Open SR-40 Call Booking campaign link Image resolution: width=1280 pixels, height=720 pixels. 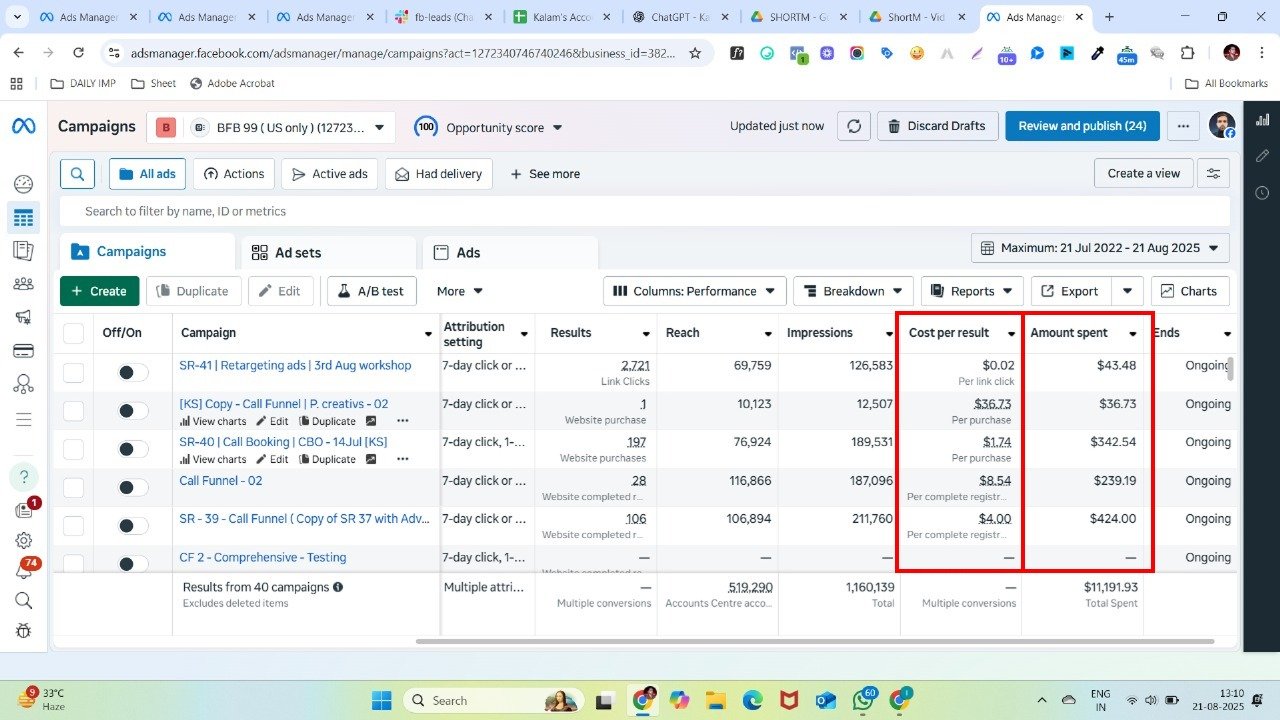[282, 442]
